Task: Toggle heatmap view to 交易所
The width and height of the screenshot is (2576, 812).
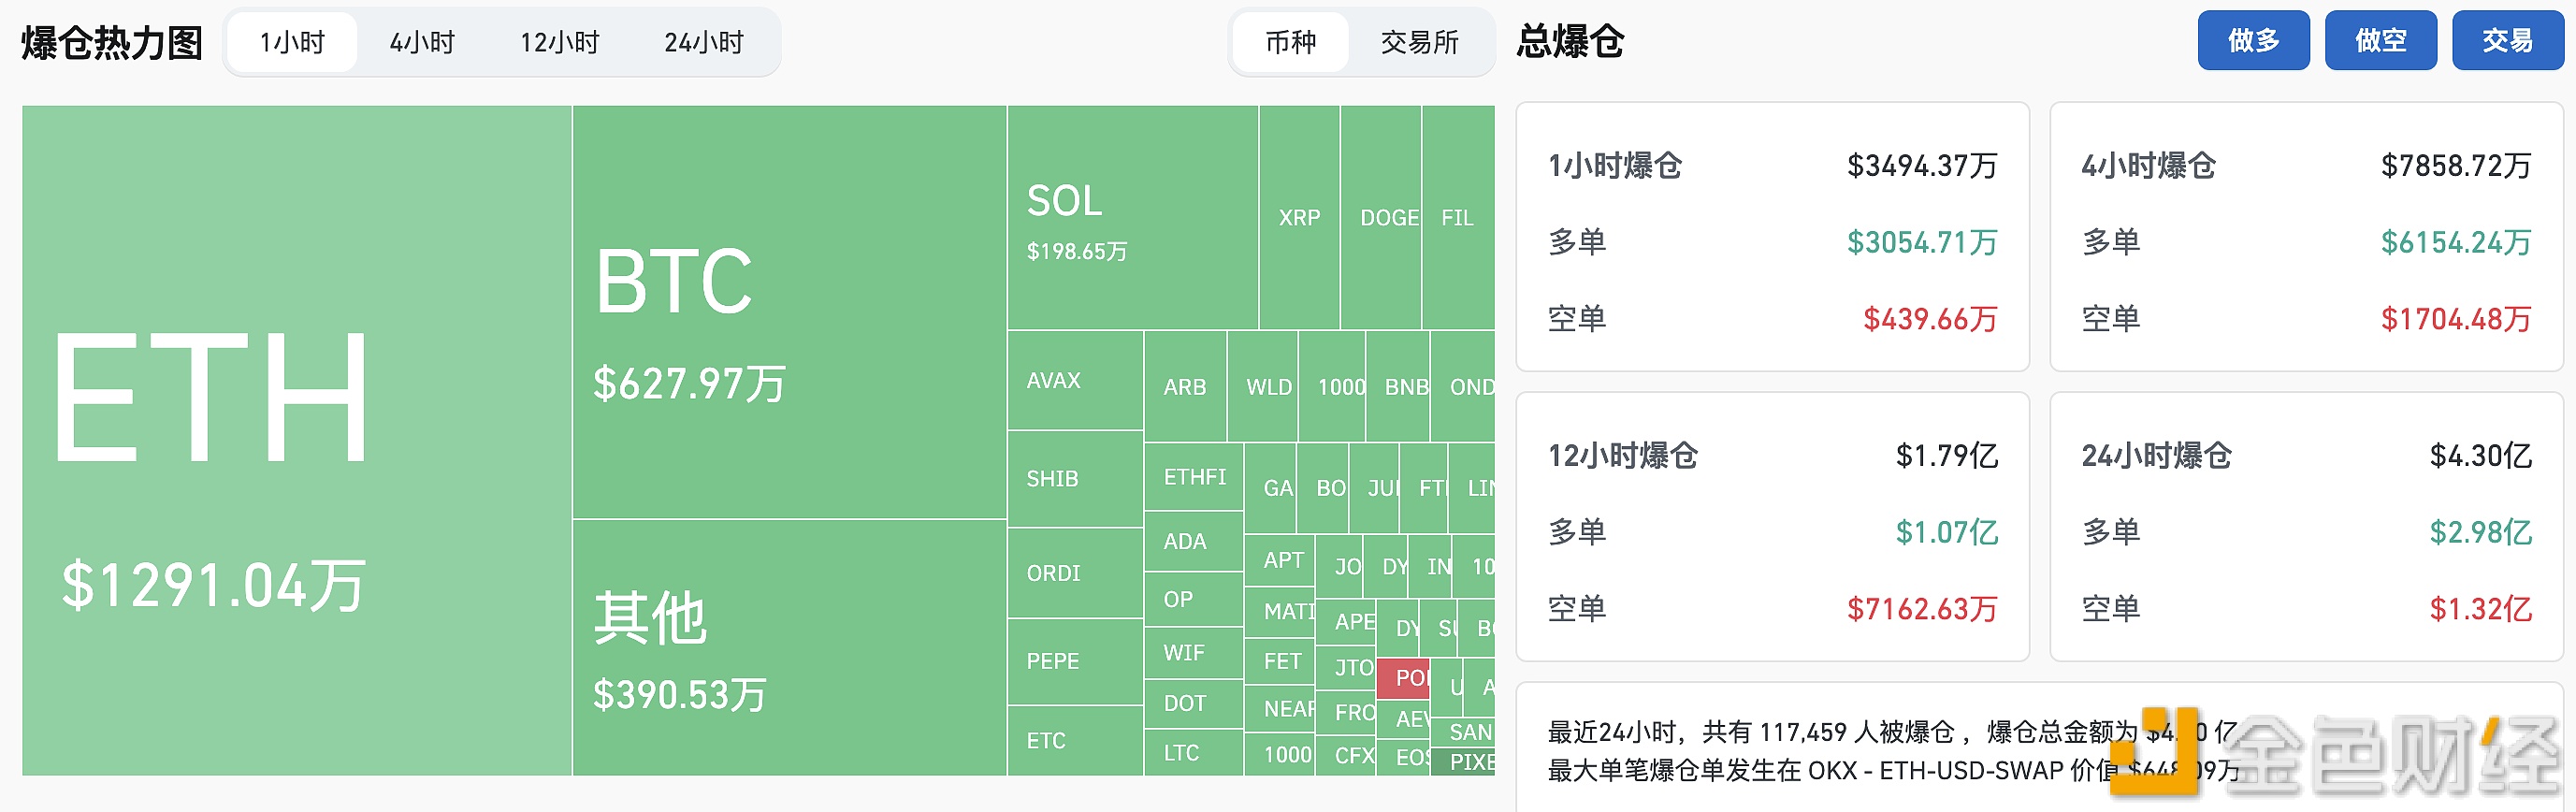Action: coord(1419,42)
